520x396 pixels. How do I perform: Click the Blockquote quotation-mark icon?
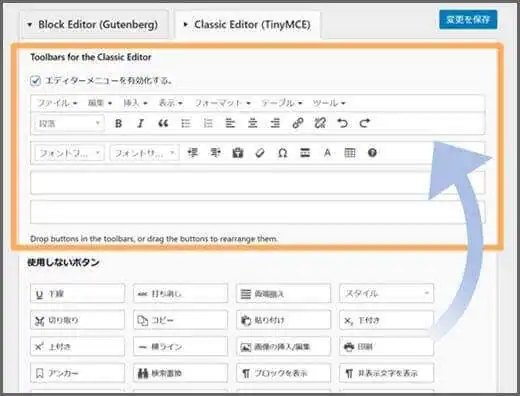pos(163,124)
